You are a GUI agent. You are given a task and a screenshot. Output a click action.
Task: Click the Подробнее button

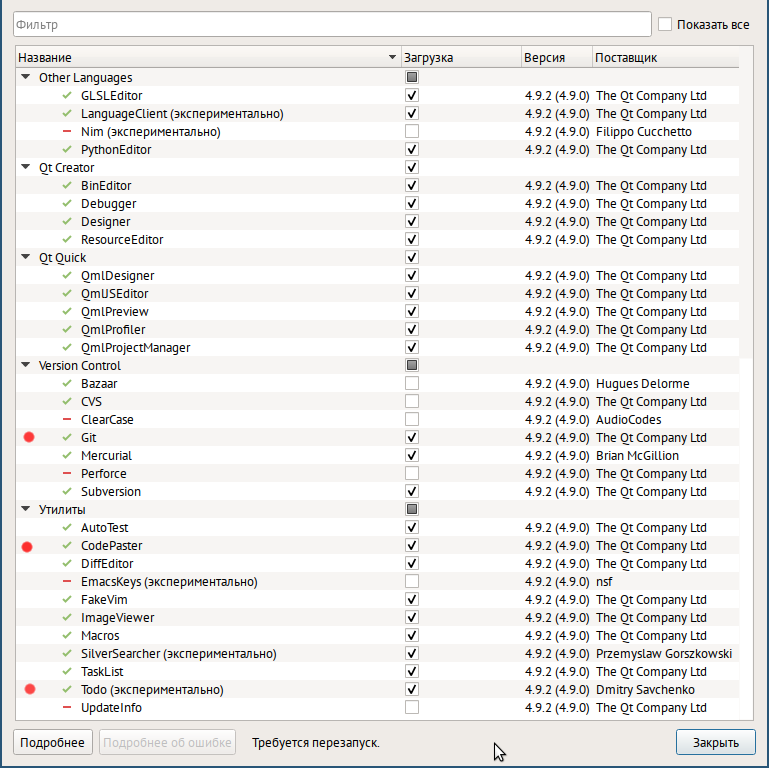pyautogui.click(x=52, y=742)
